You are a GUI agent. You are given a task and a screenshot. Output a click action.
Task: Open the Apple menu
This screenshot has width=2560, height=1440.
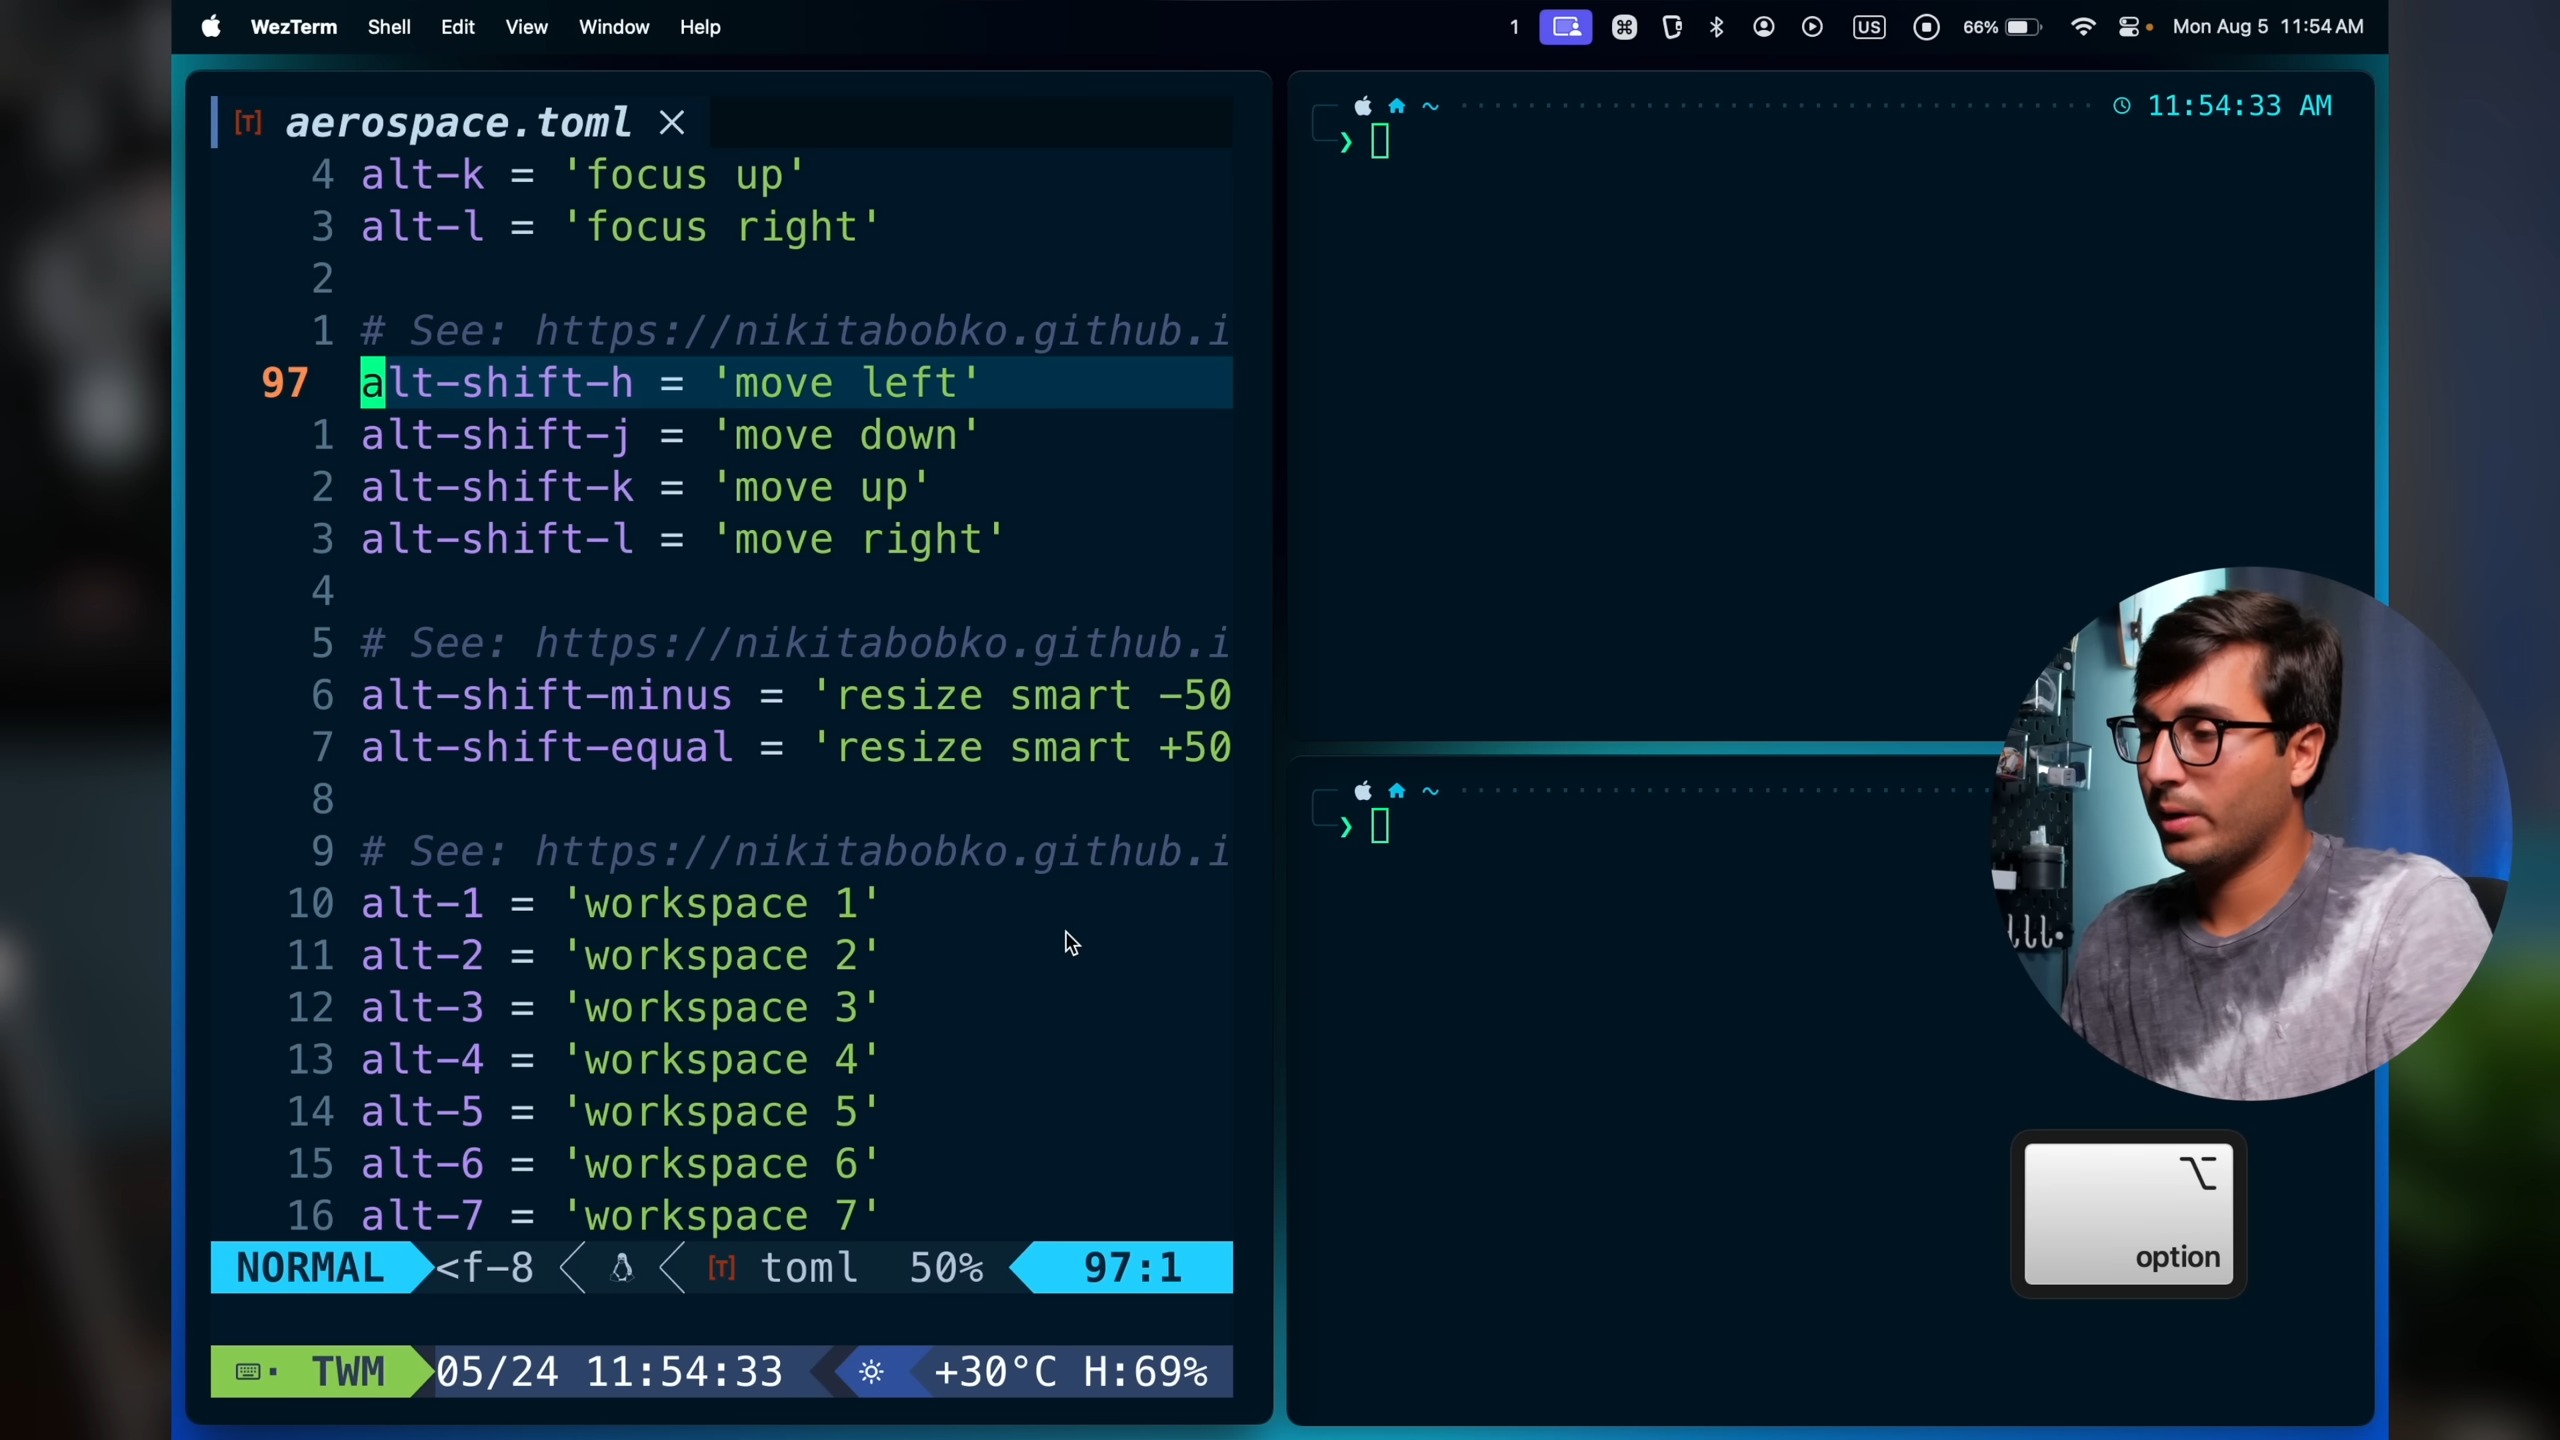(x=211, y=27)
